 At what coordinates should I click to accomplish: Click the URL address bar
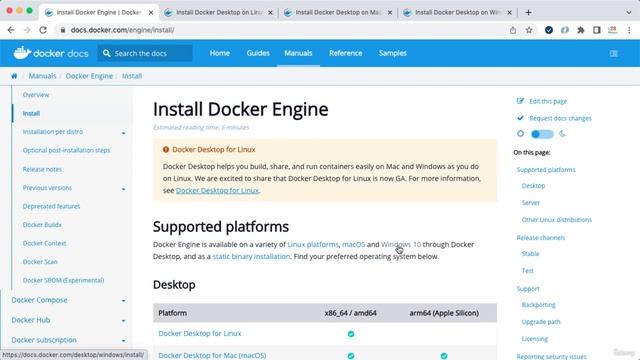282,30
